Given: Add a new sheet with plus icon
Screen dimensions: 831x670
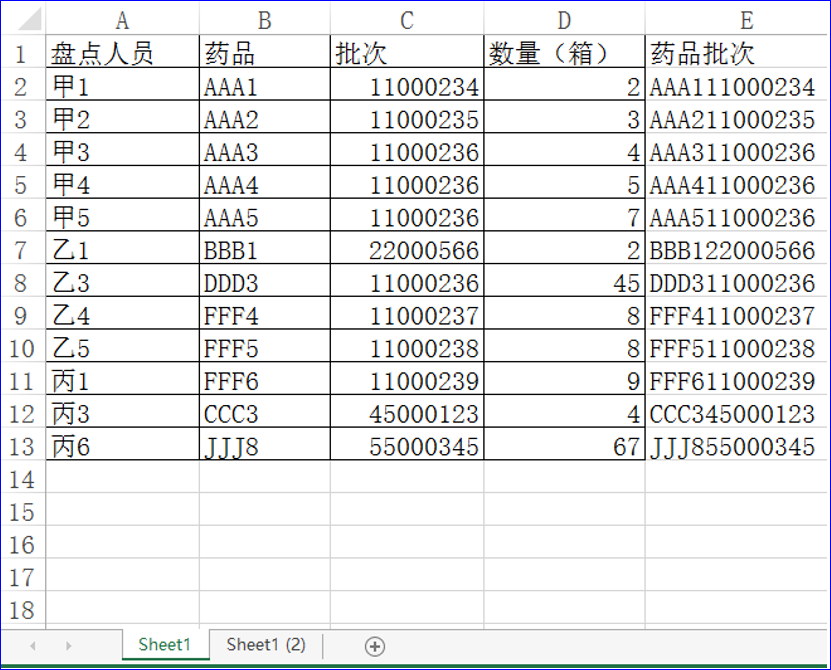Looking at the screenshot, I should (x=375, y=646).
